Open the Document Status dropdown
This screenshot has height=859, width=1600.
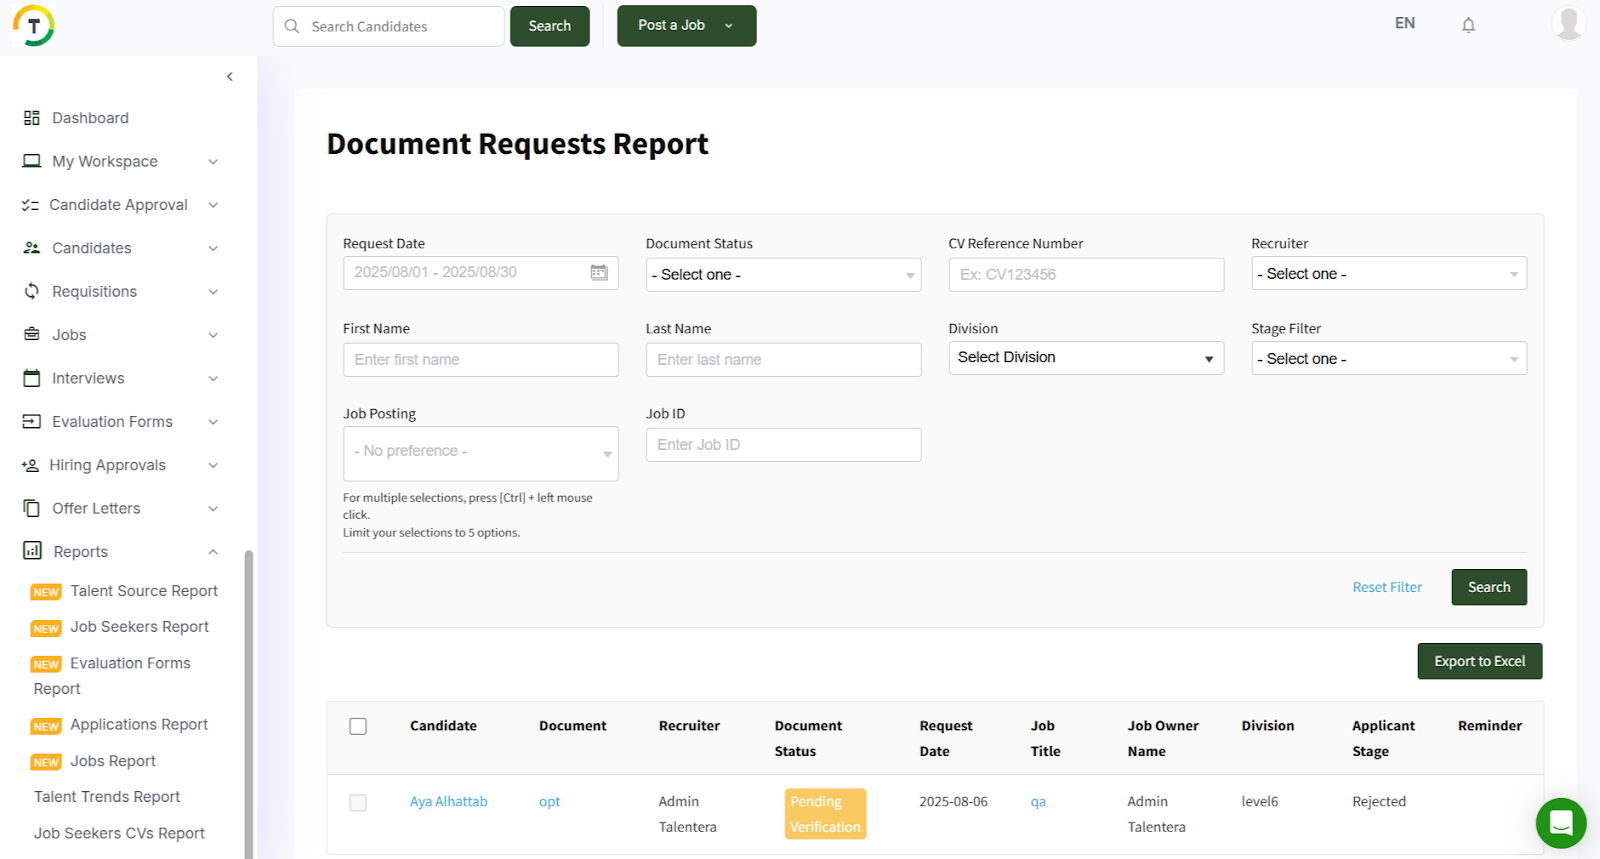click(x=783, y=275)
